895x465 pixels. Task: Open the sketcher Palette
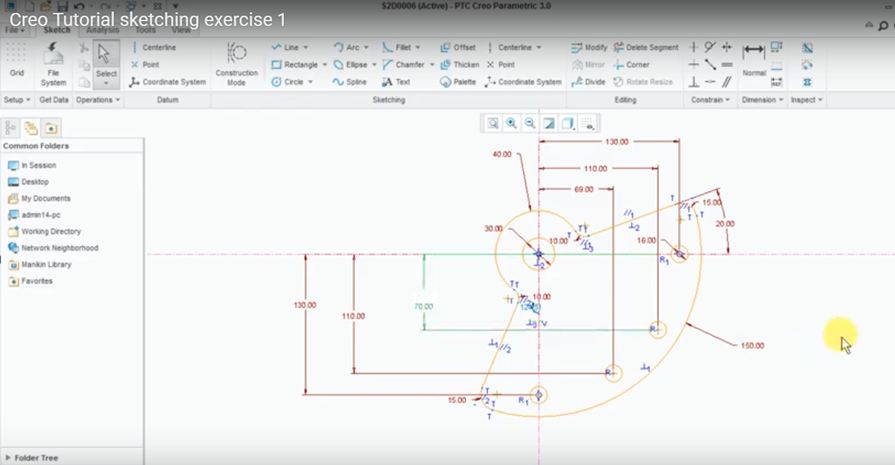point(458,82)
